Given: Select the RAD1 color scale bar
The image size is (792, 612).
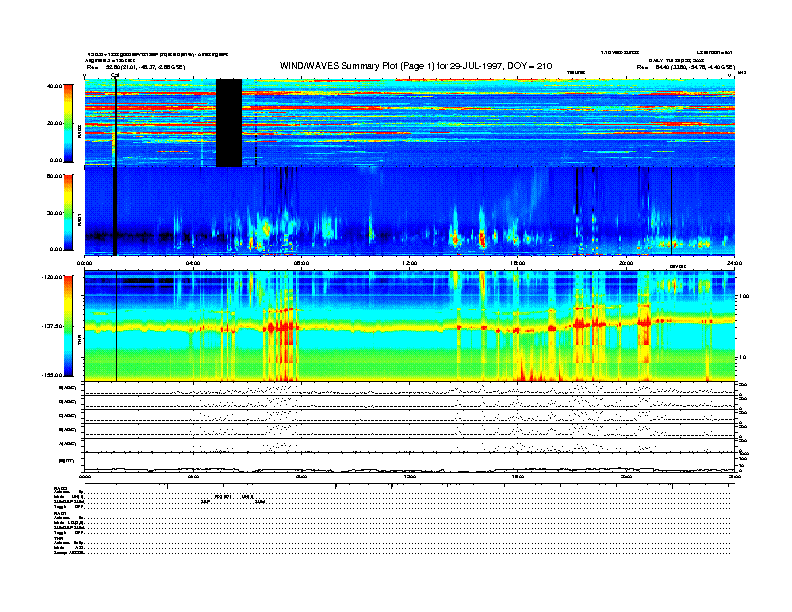Looking at the screenshot, I should click(x=68, y=213).
